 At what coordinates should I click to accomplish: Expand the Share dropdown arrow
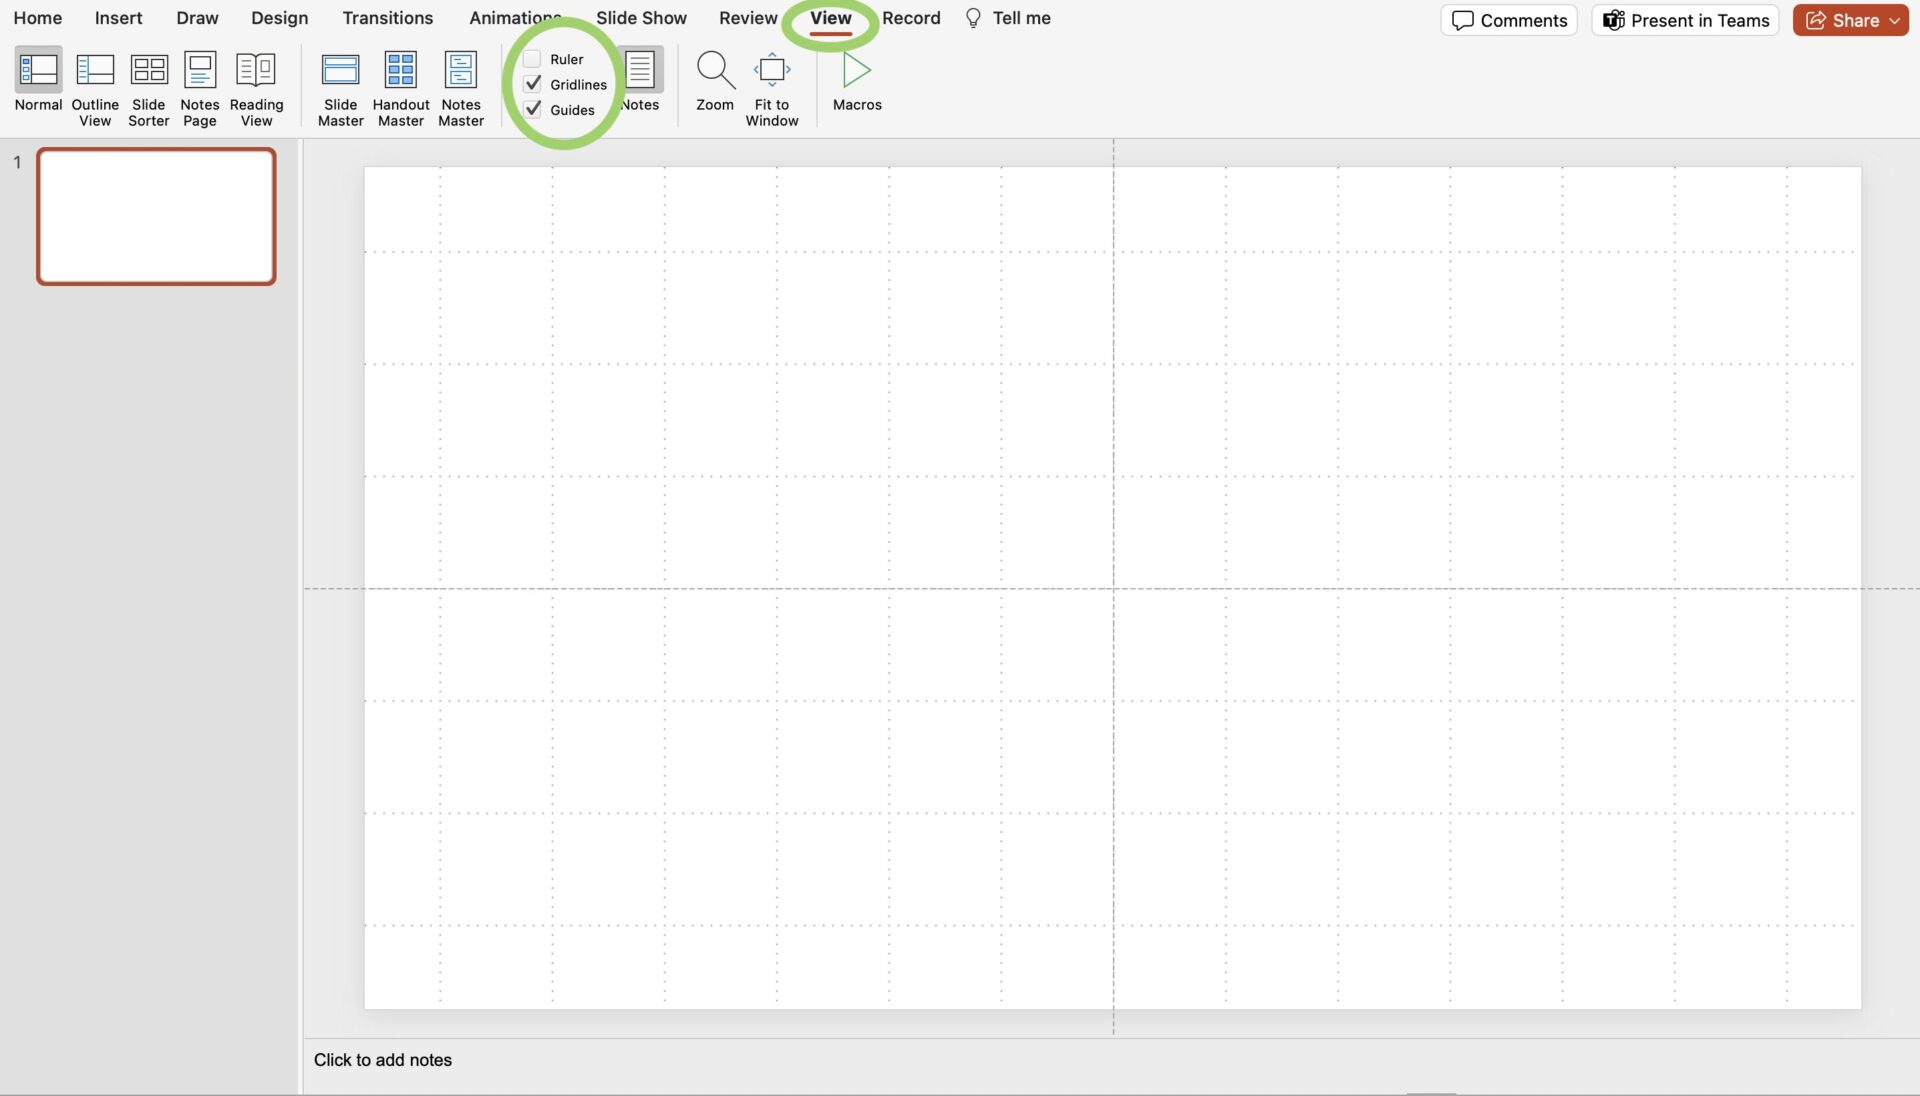coord(1895,20)
